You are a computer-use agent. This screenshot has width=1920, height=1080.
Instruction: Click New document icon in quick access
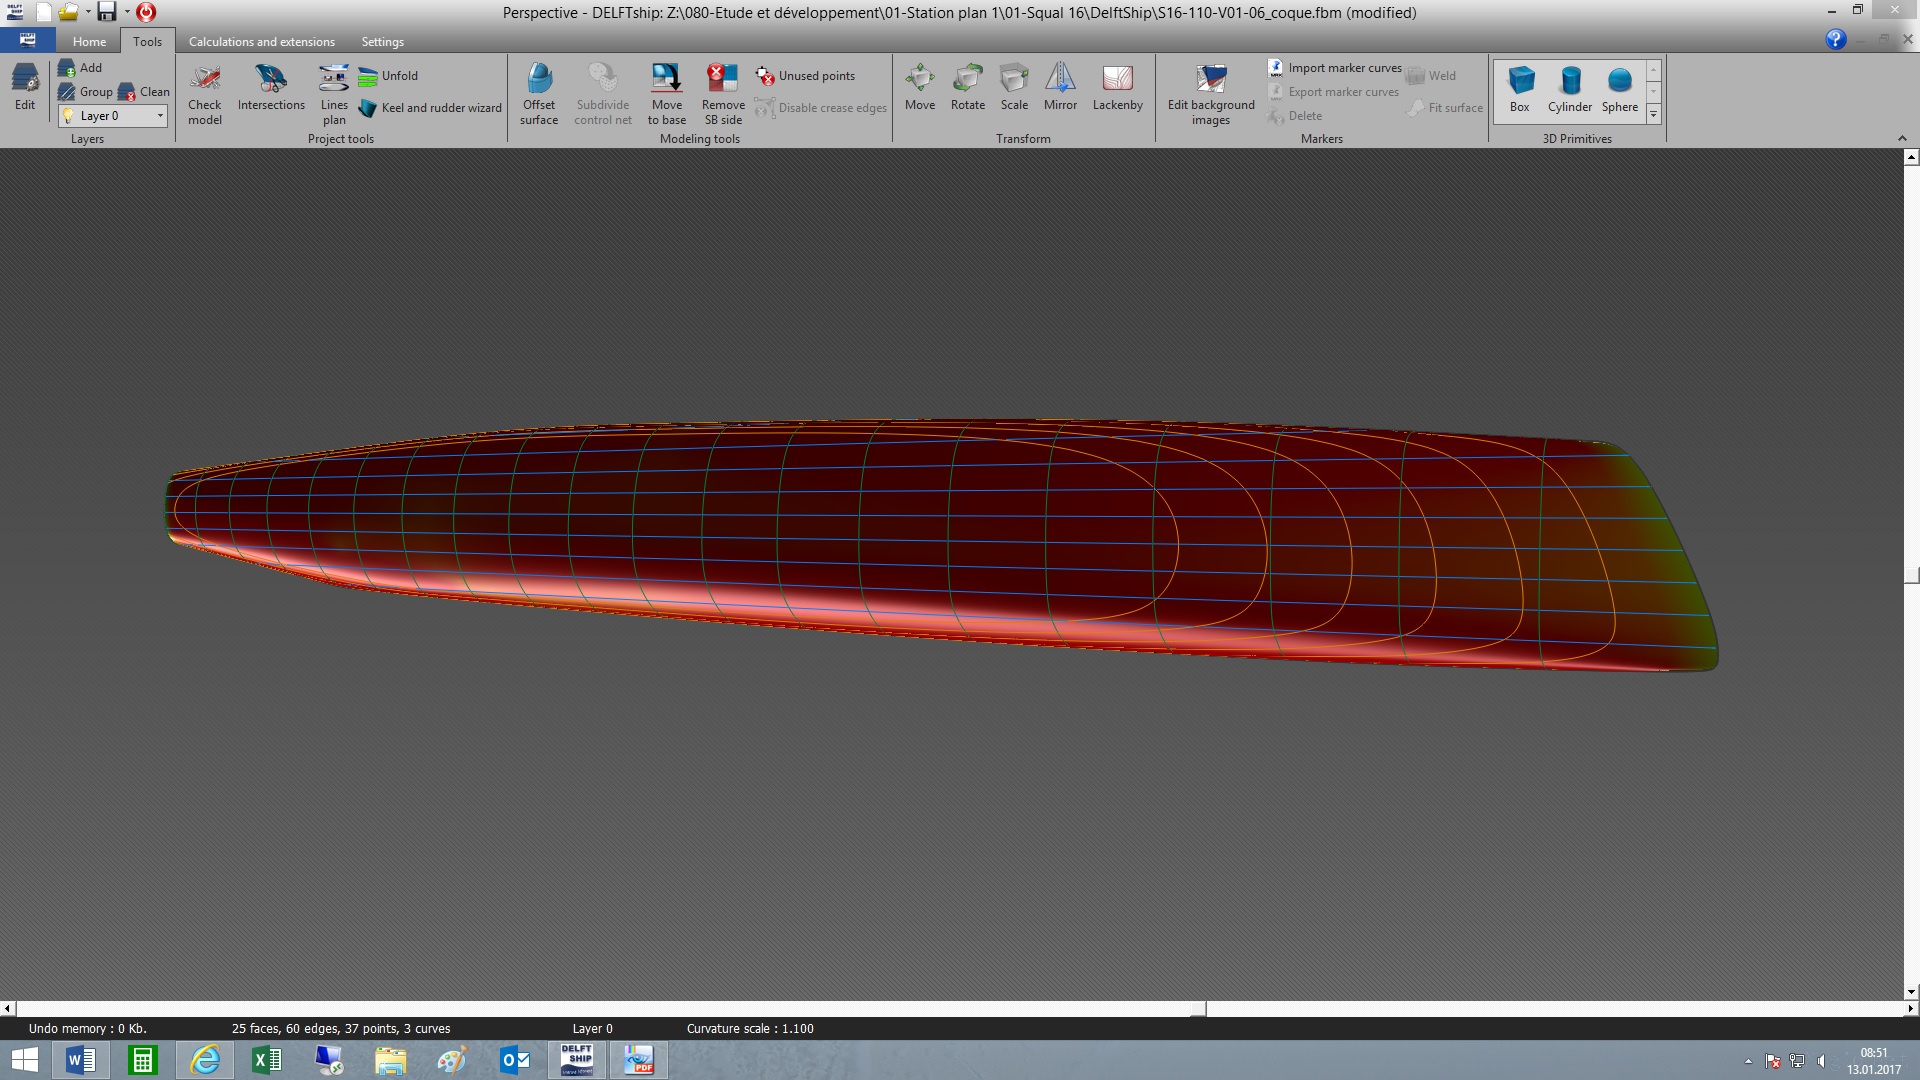(43, 12)
